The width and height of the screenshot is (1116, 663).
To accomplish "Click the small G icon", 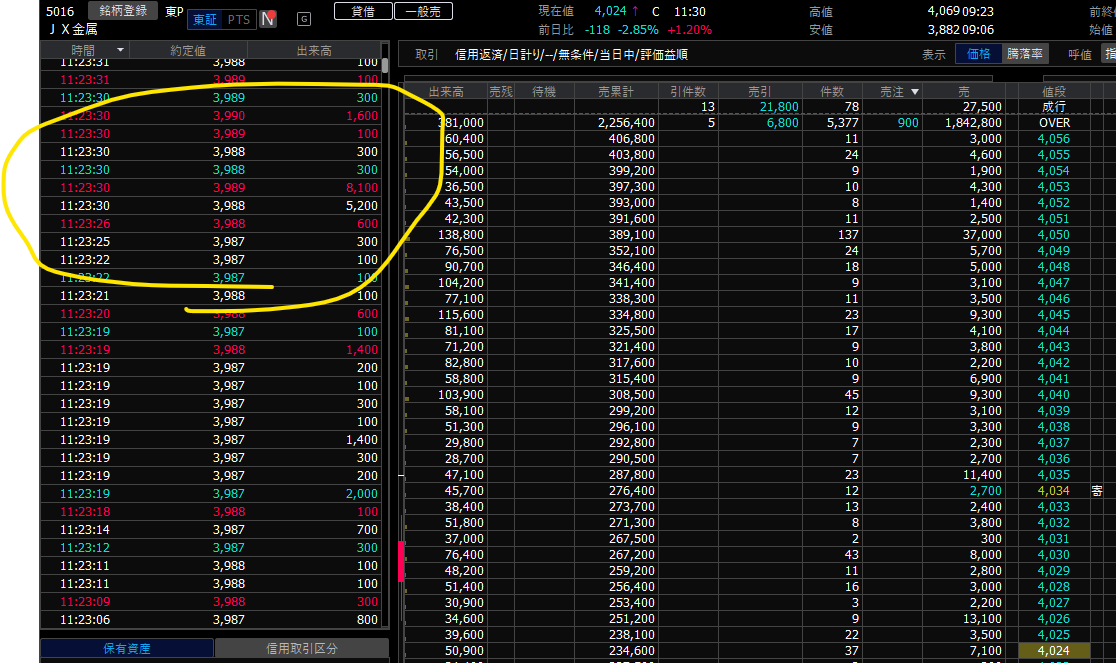I will (304, 19).
